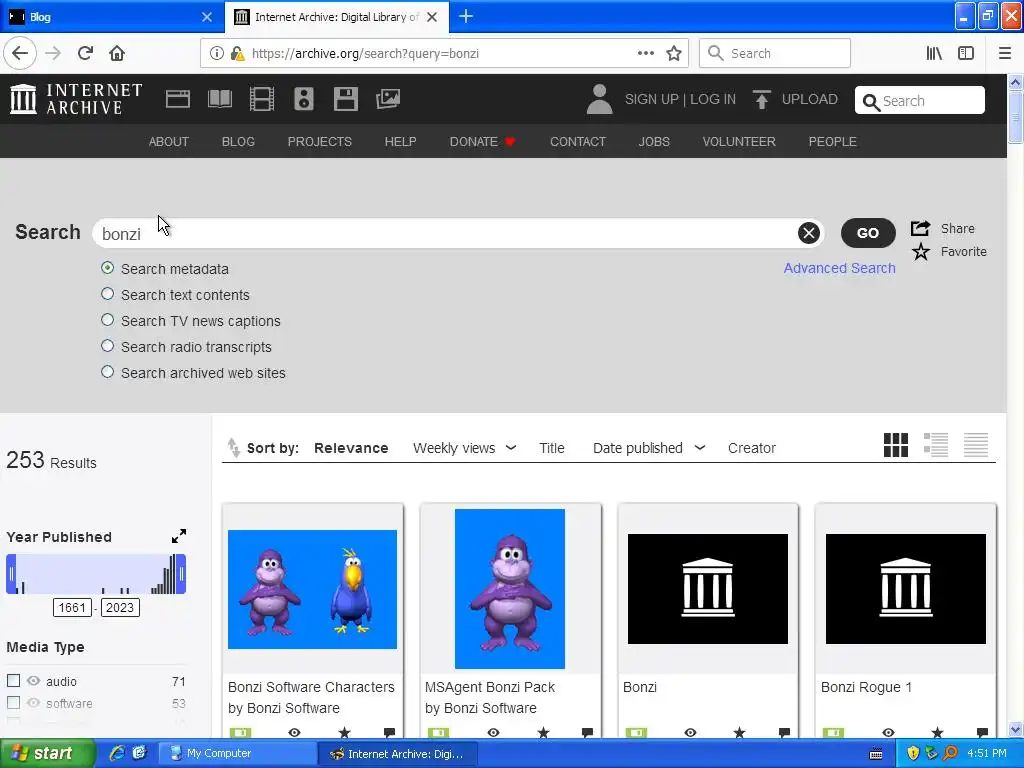
Task: Bookmark this page with star
Action: tap(674, 53)
